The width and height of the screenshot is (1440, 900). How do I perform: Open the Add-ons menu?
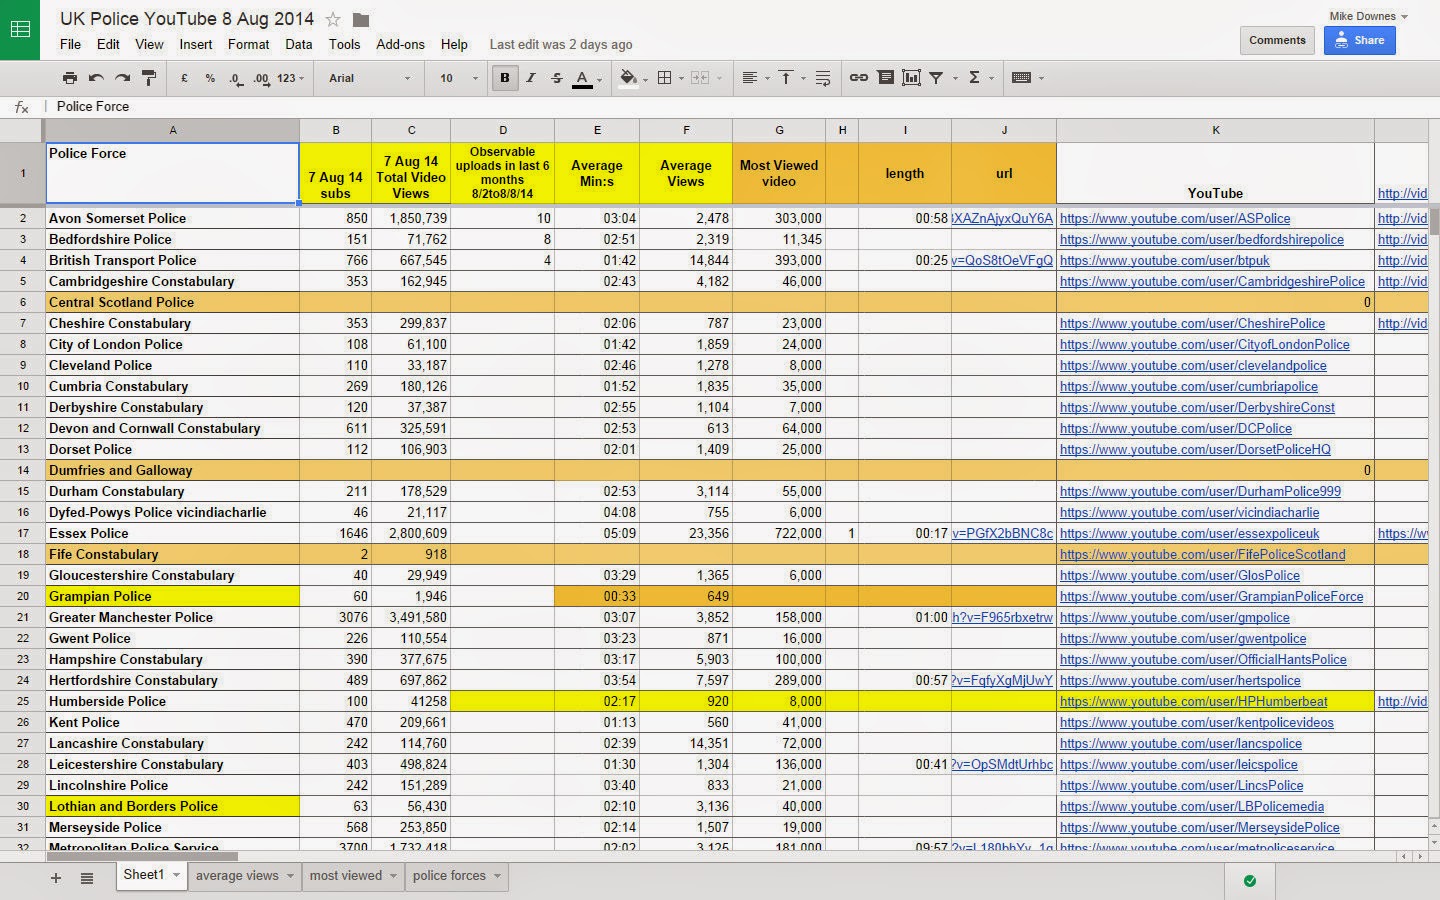(x=400, y=44)
